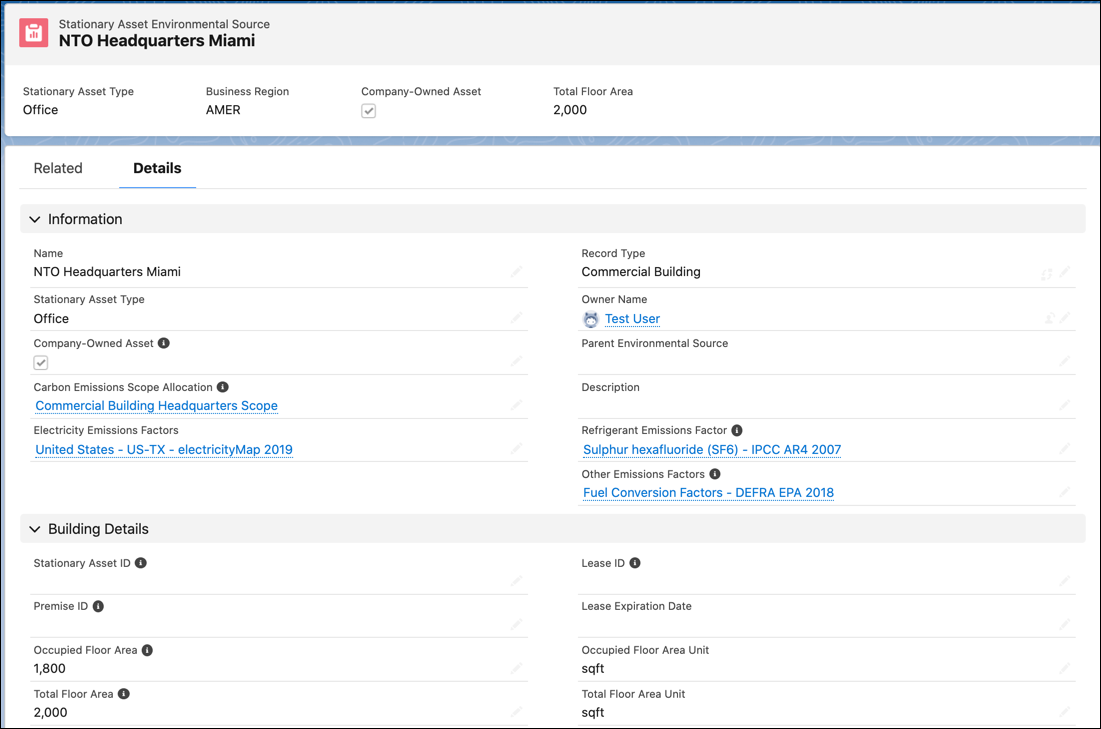Edit Stationary Asset Type via pencil icon
Screen dimensions: 1101x729
click(x=517, y=318)
